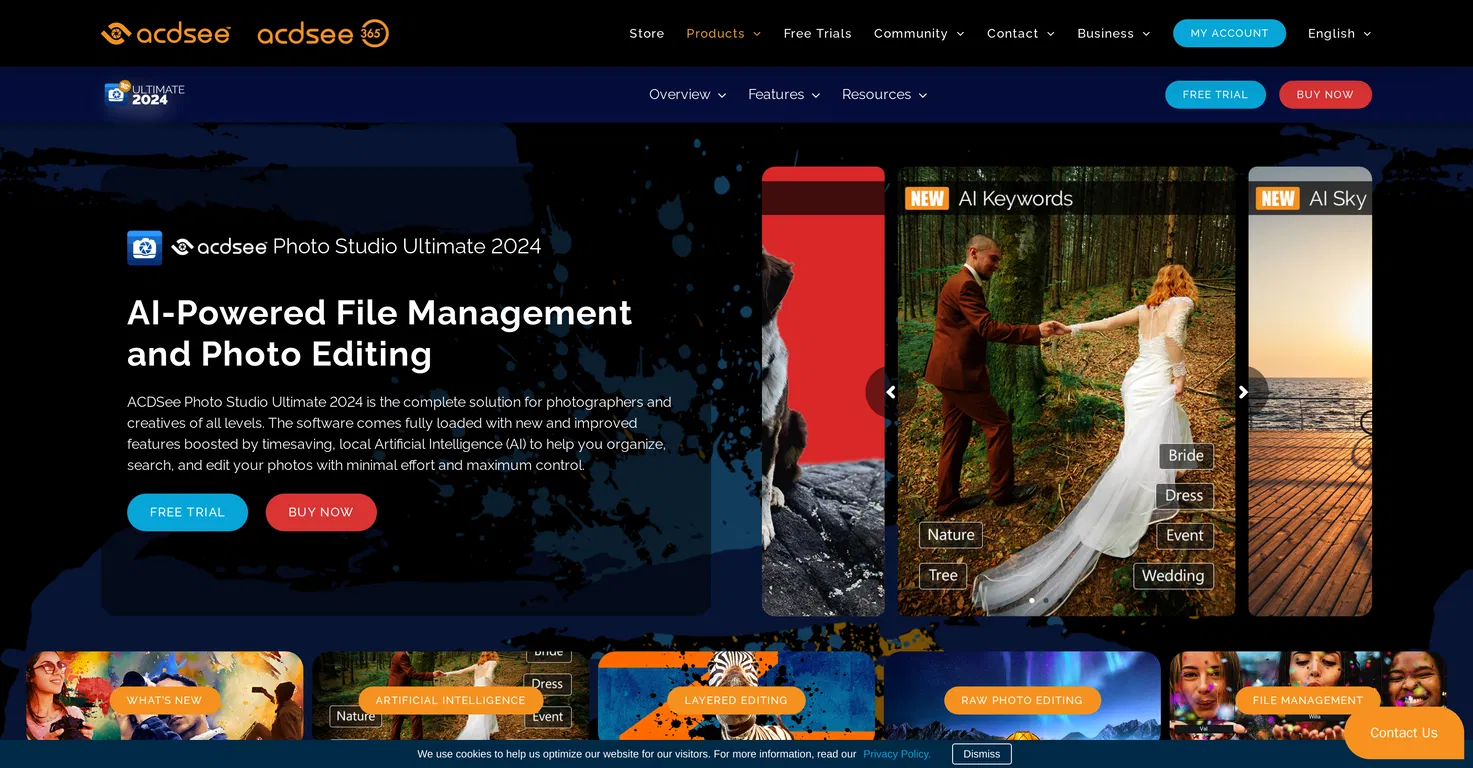The width and height of the screenshot is (1473, 768).
Task: Click the AI Keywords slide image
Action: click(x=1066, y=391)
